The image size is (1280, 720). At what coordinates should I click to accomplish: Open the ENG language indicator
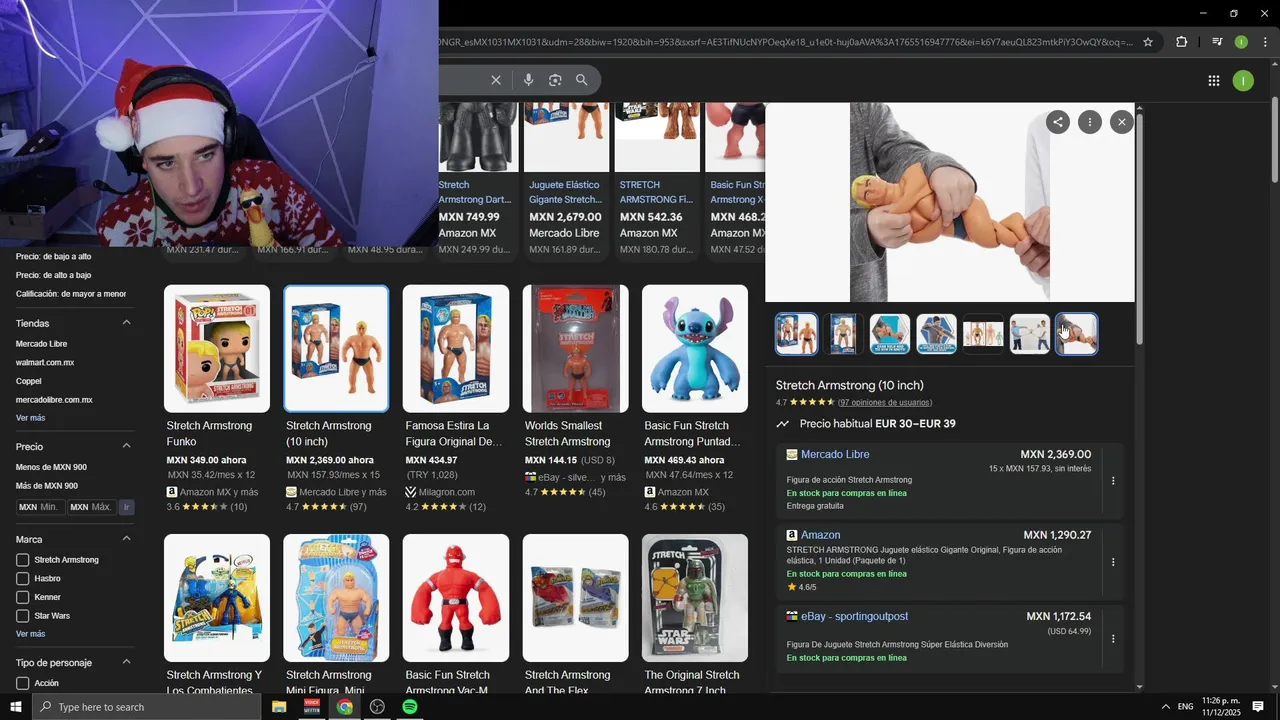pyautogui.click(x=1185, y=707)
